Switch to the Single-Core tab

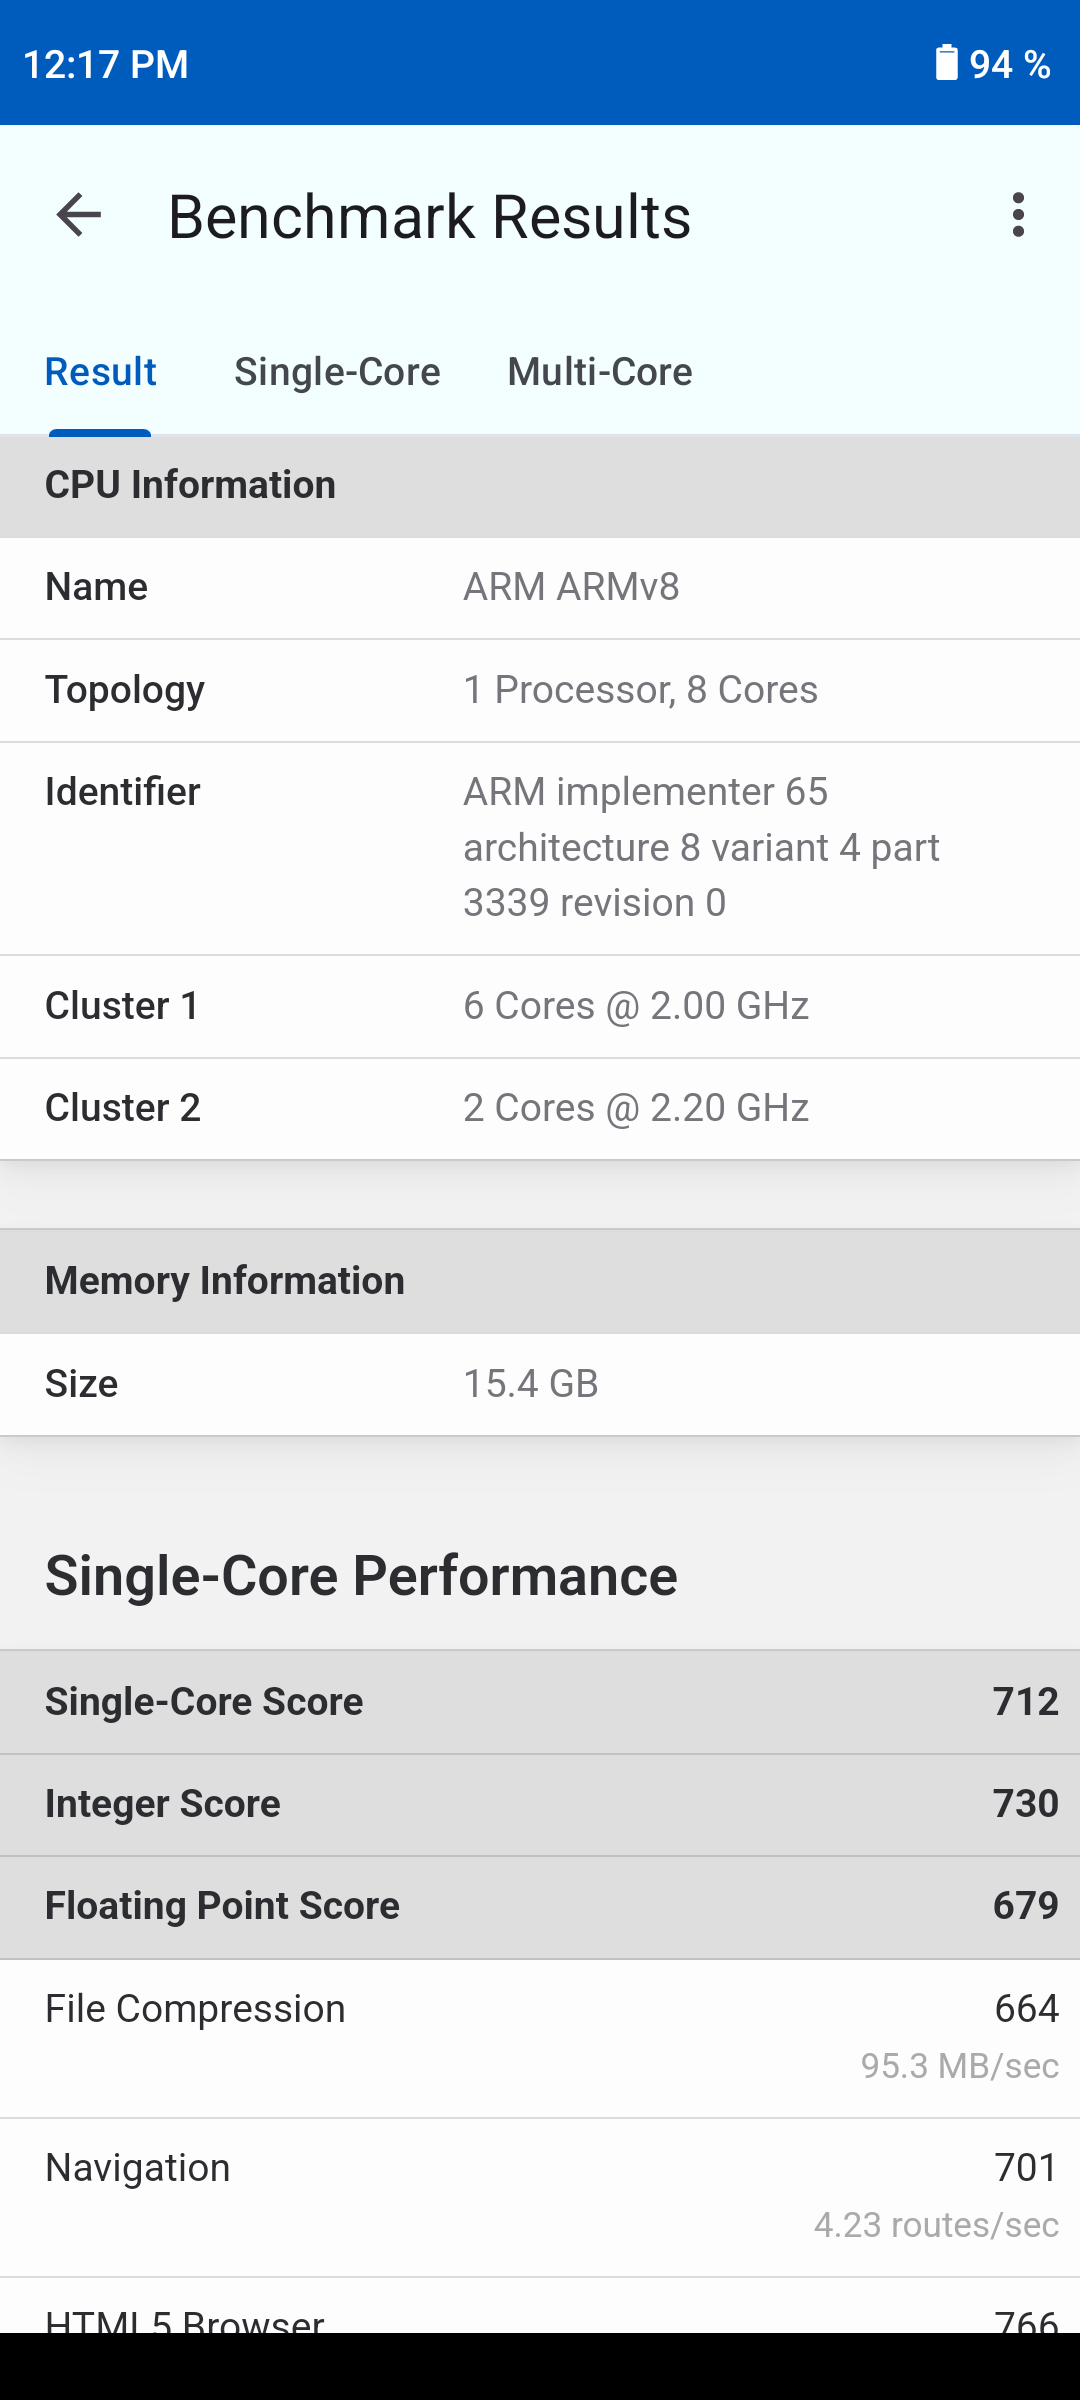click(337, 372)
